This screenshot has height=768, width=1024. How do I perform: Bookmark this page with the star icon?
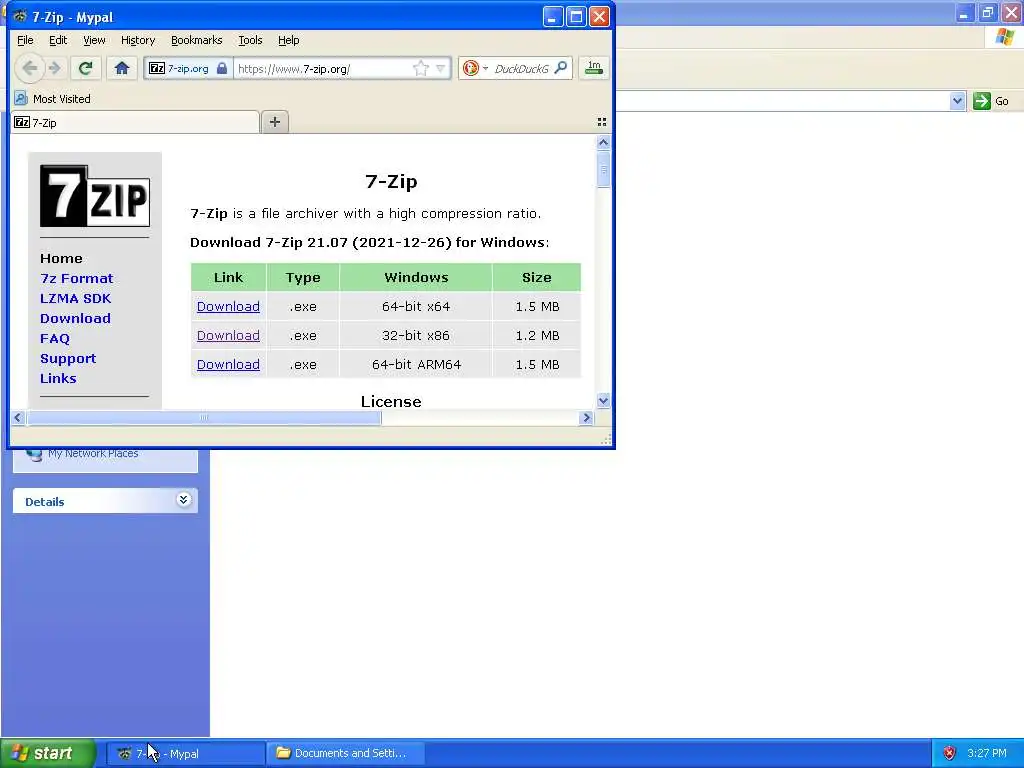(421, 69)
